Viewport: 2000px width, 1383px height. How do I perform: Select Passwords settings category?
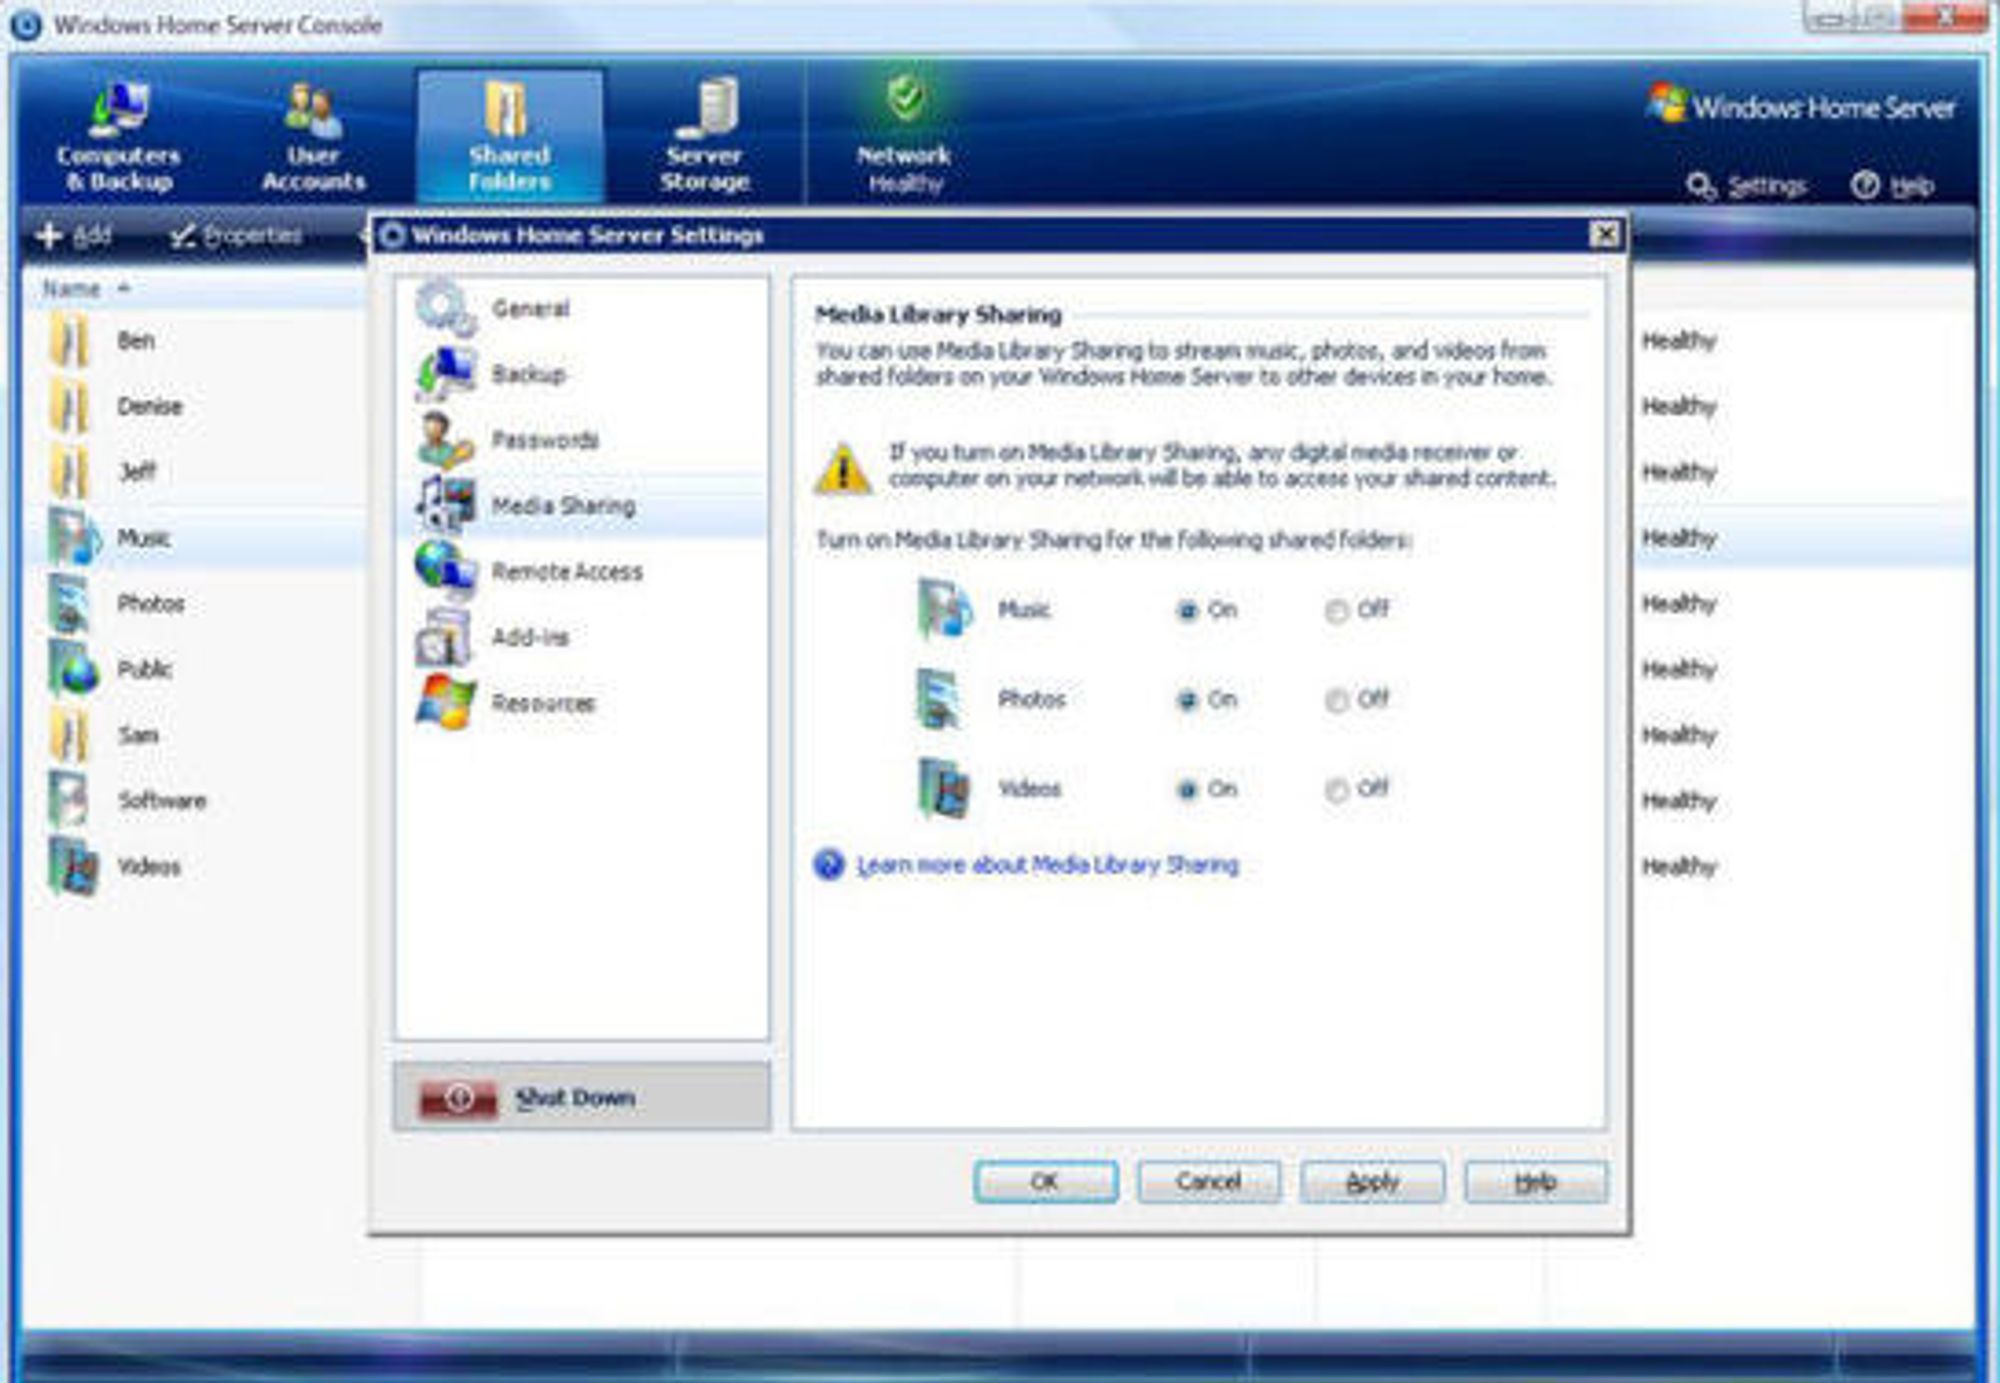click(583, 440)
